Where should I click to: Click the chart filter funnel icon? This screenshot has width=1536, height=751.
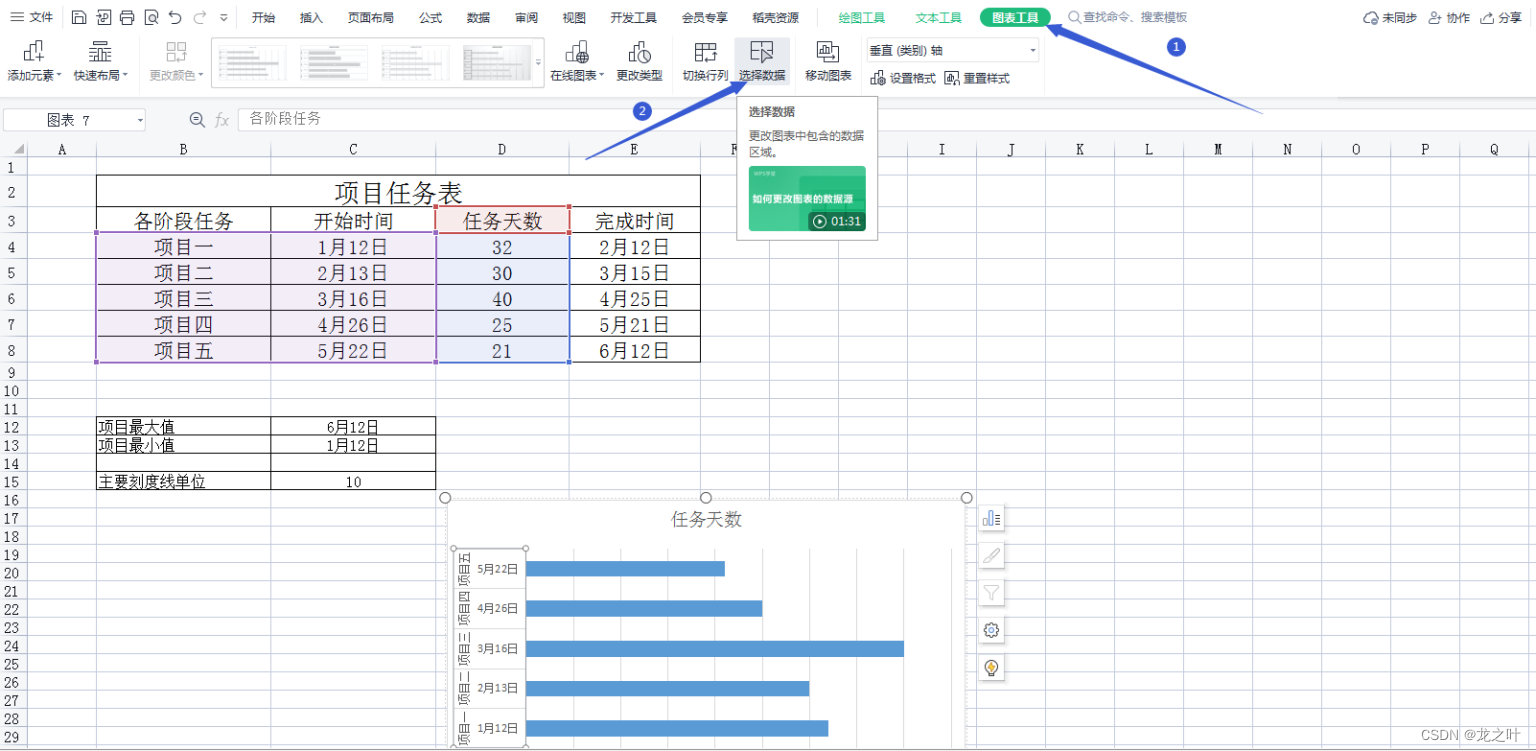pyautogui.click(x=991, y=593)
